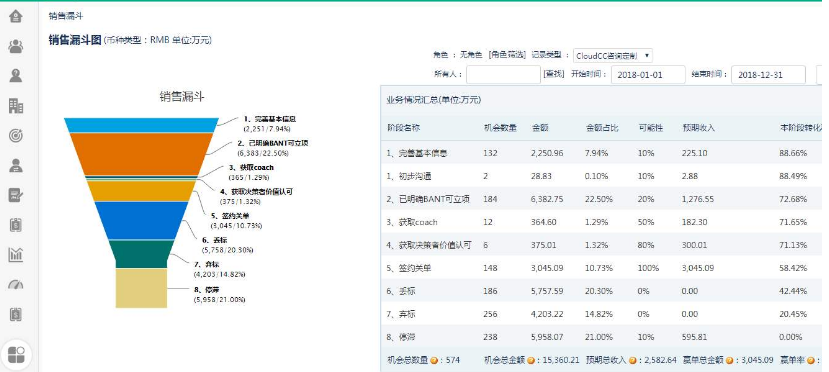Click opportunity count cell 256

click(x=490, y=314)
